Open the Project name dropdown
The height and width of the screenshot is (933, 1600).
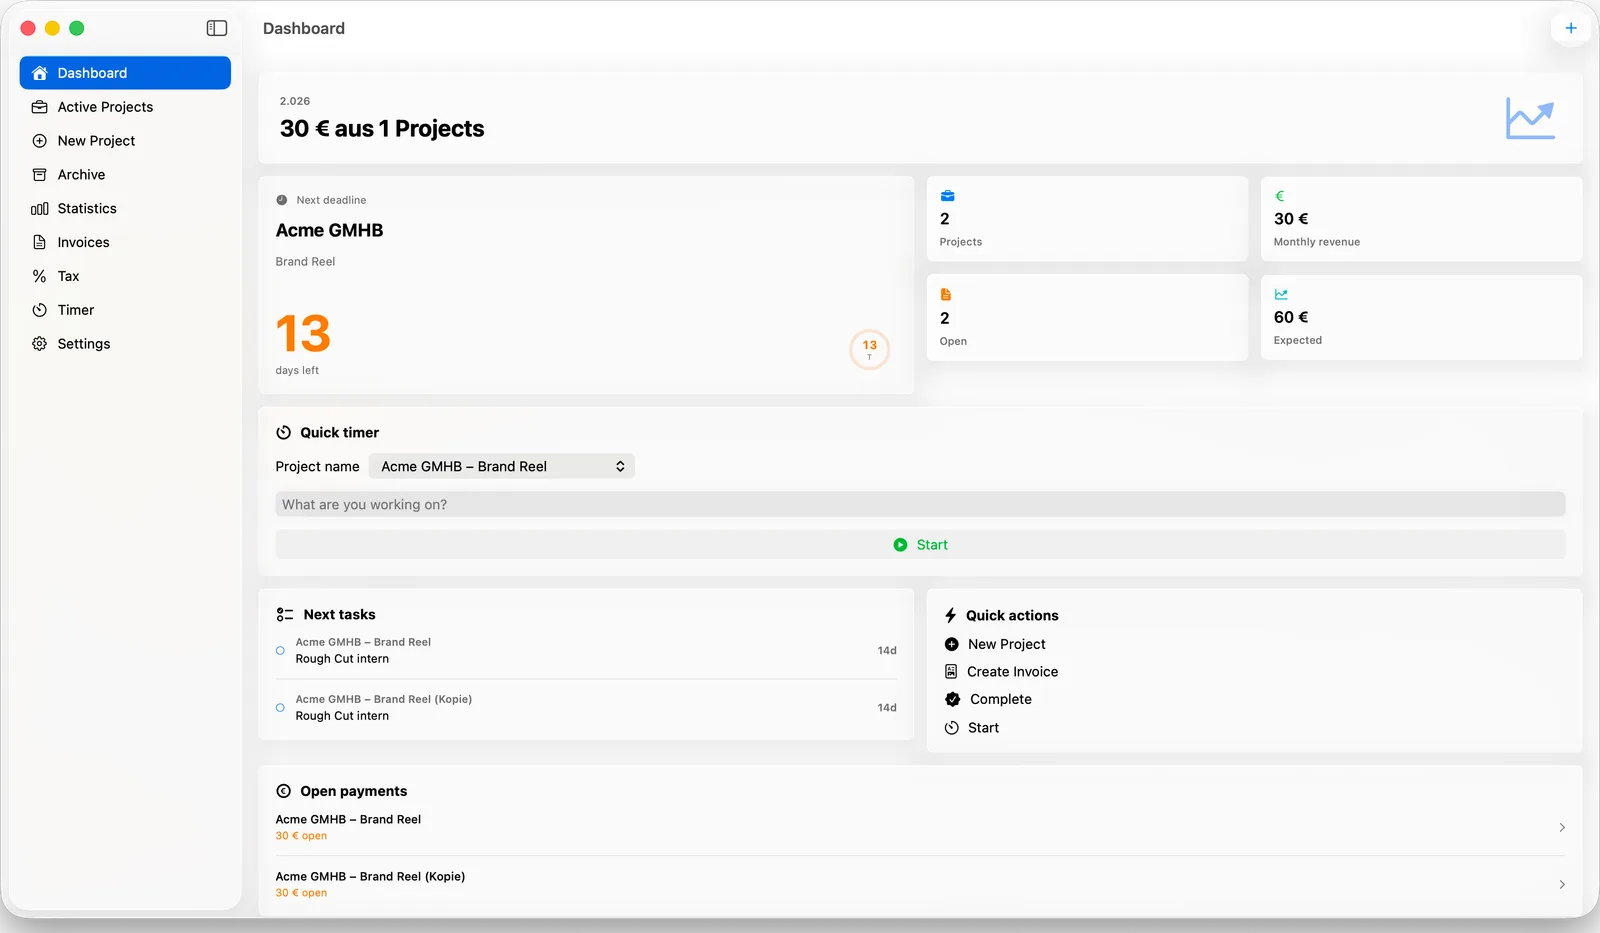[x=502, y=467]
